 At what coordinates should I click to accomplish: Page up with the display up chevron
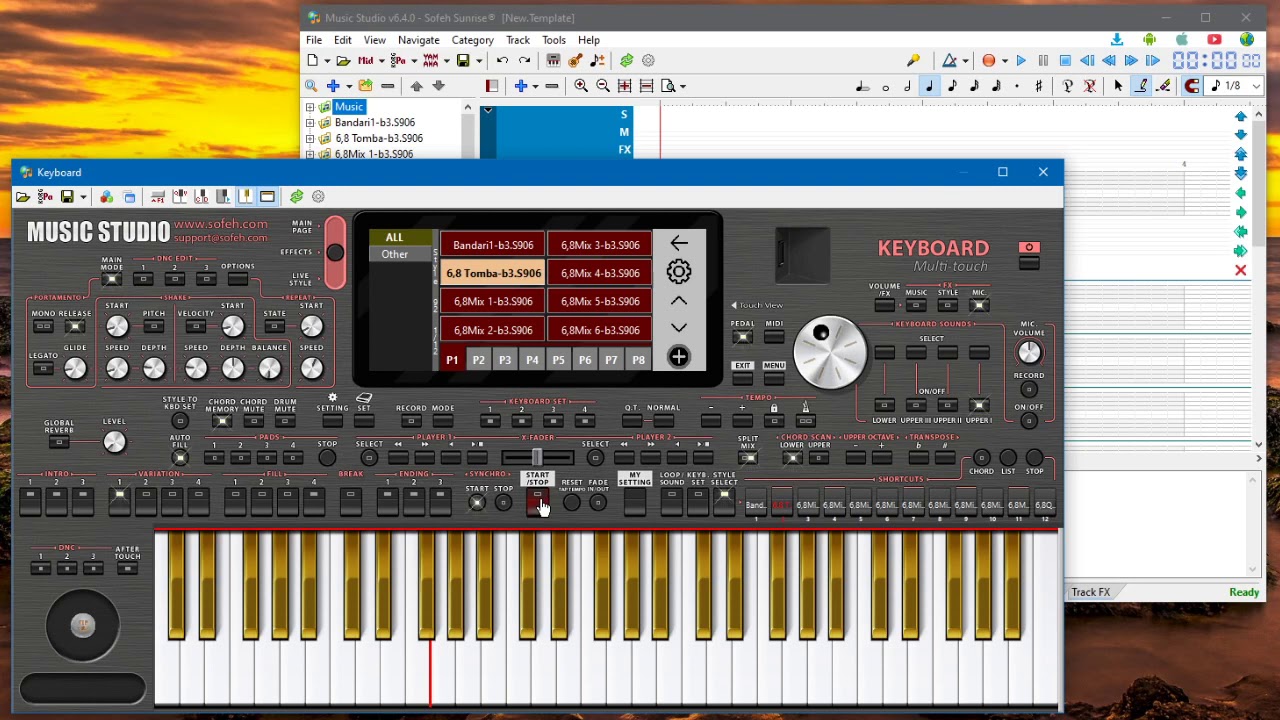679,301
